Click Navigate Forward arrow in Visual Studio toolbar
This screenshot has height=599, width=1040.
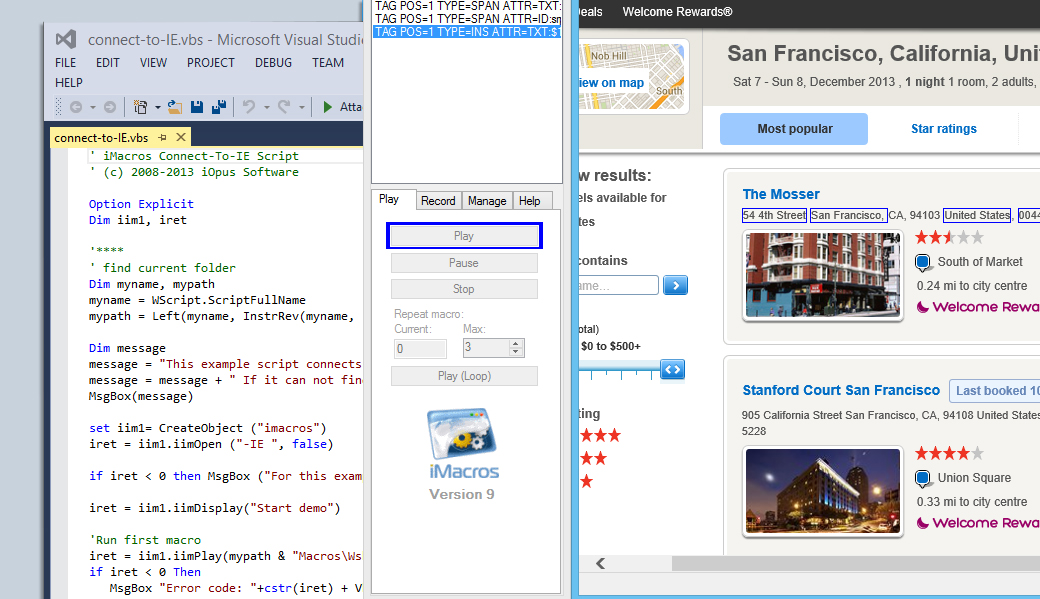point(110,107)
